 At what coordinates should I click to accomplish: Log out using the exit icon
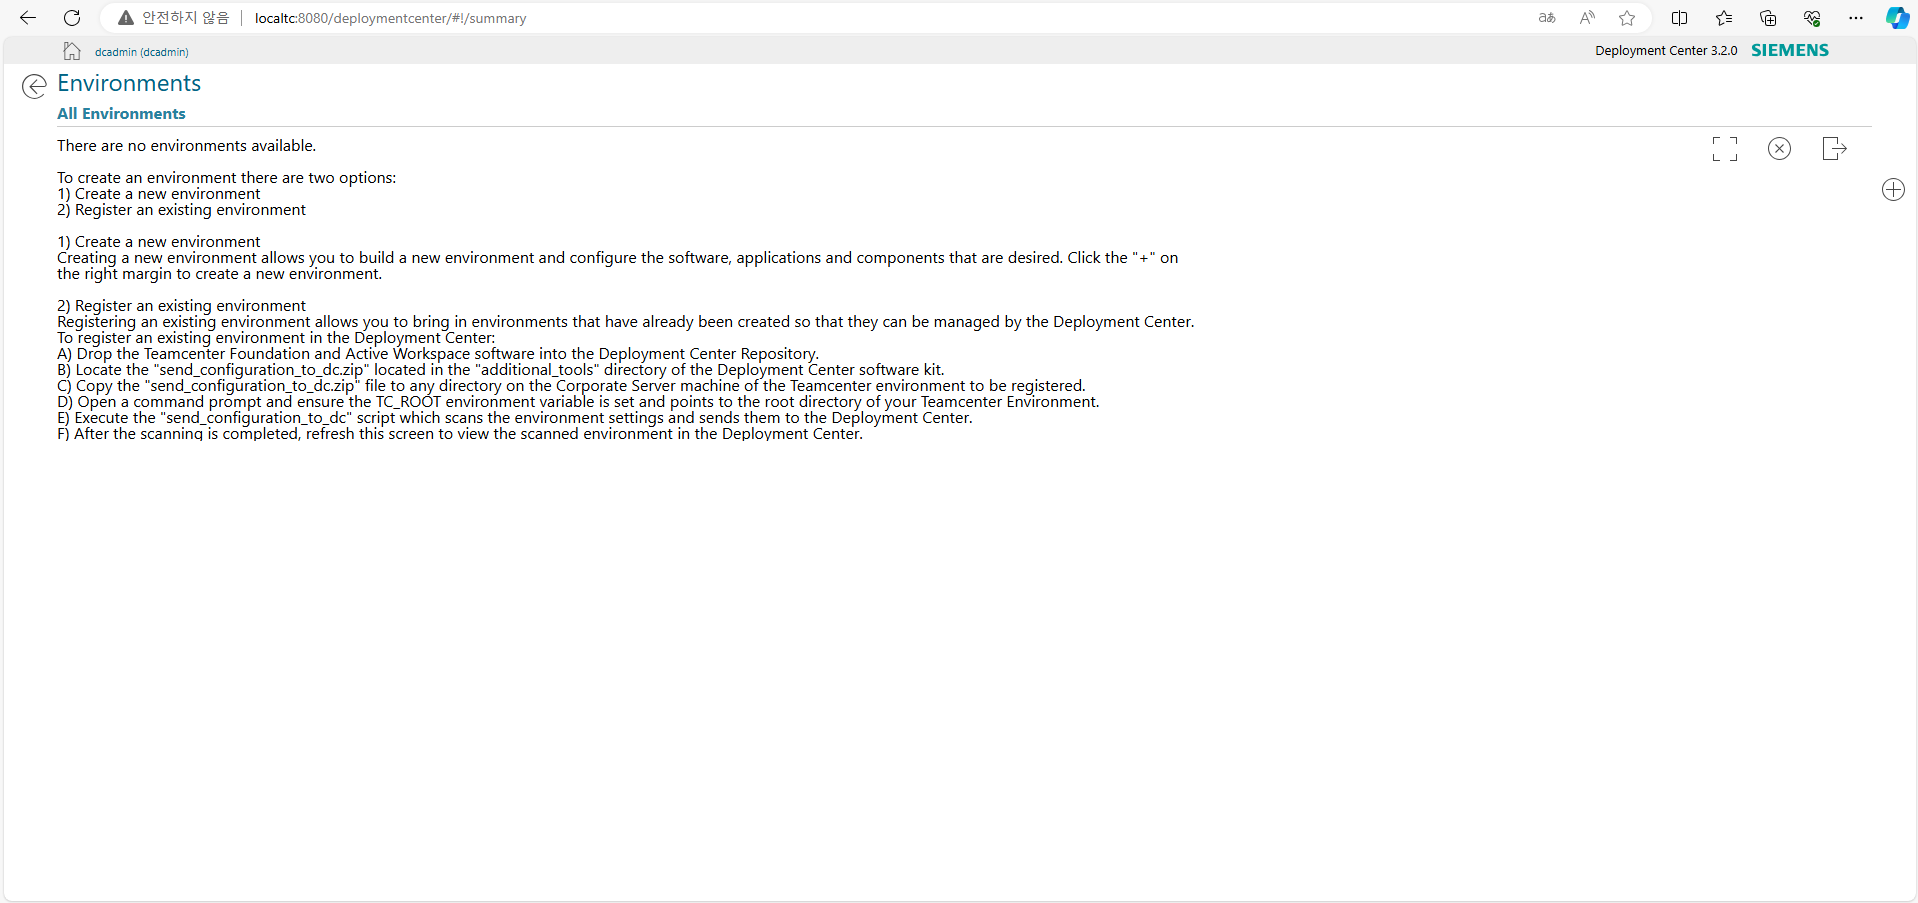click(1834, 149)
